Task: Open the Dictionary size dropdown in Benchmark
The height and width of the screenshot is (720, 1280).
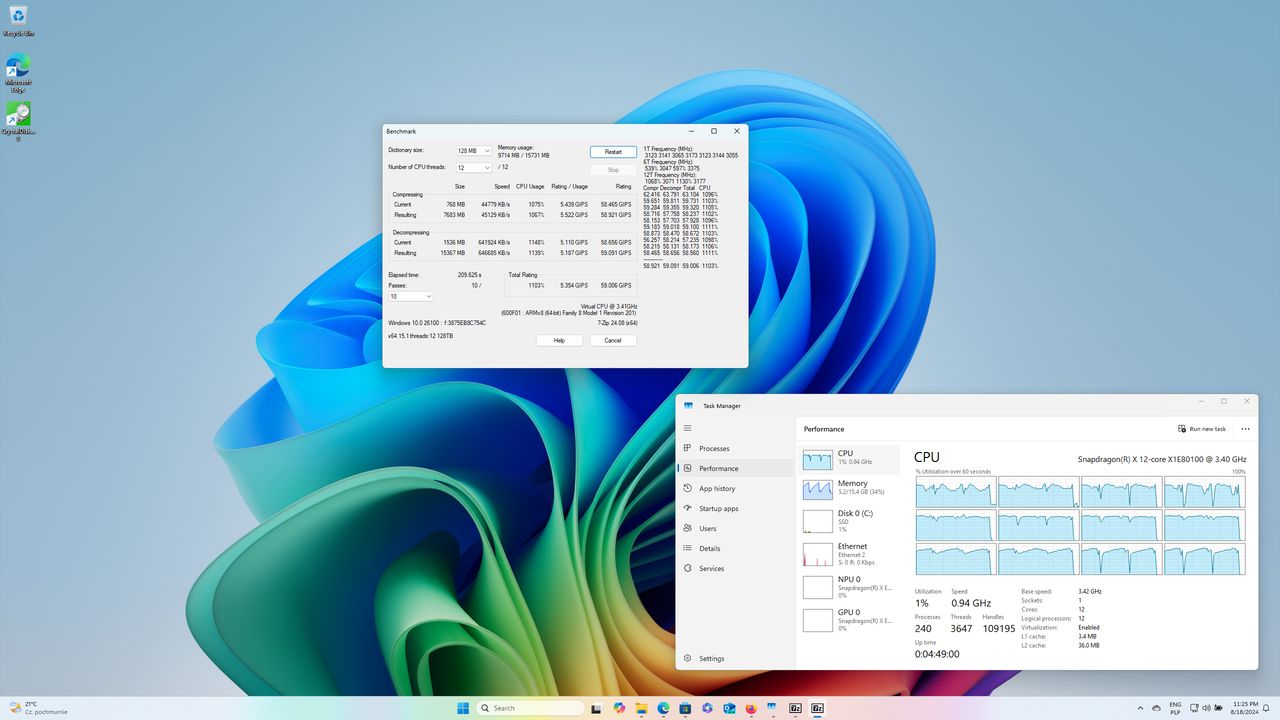Action: 474,151
